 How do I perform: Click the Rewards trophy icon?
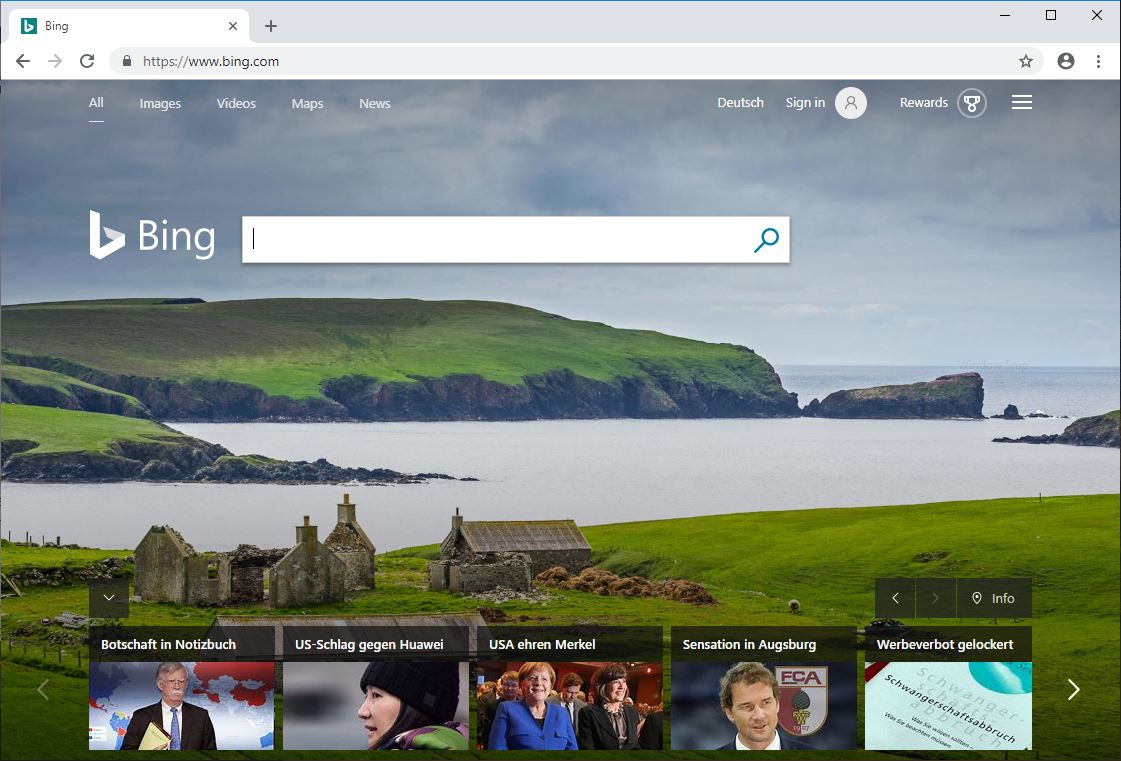pos(972,103)
